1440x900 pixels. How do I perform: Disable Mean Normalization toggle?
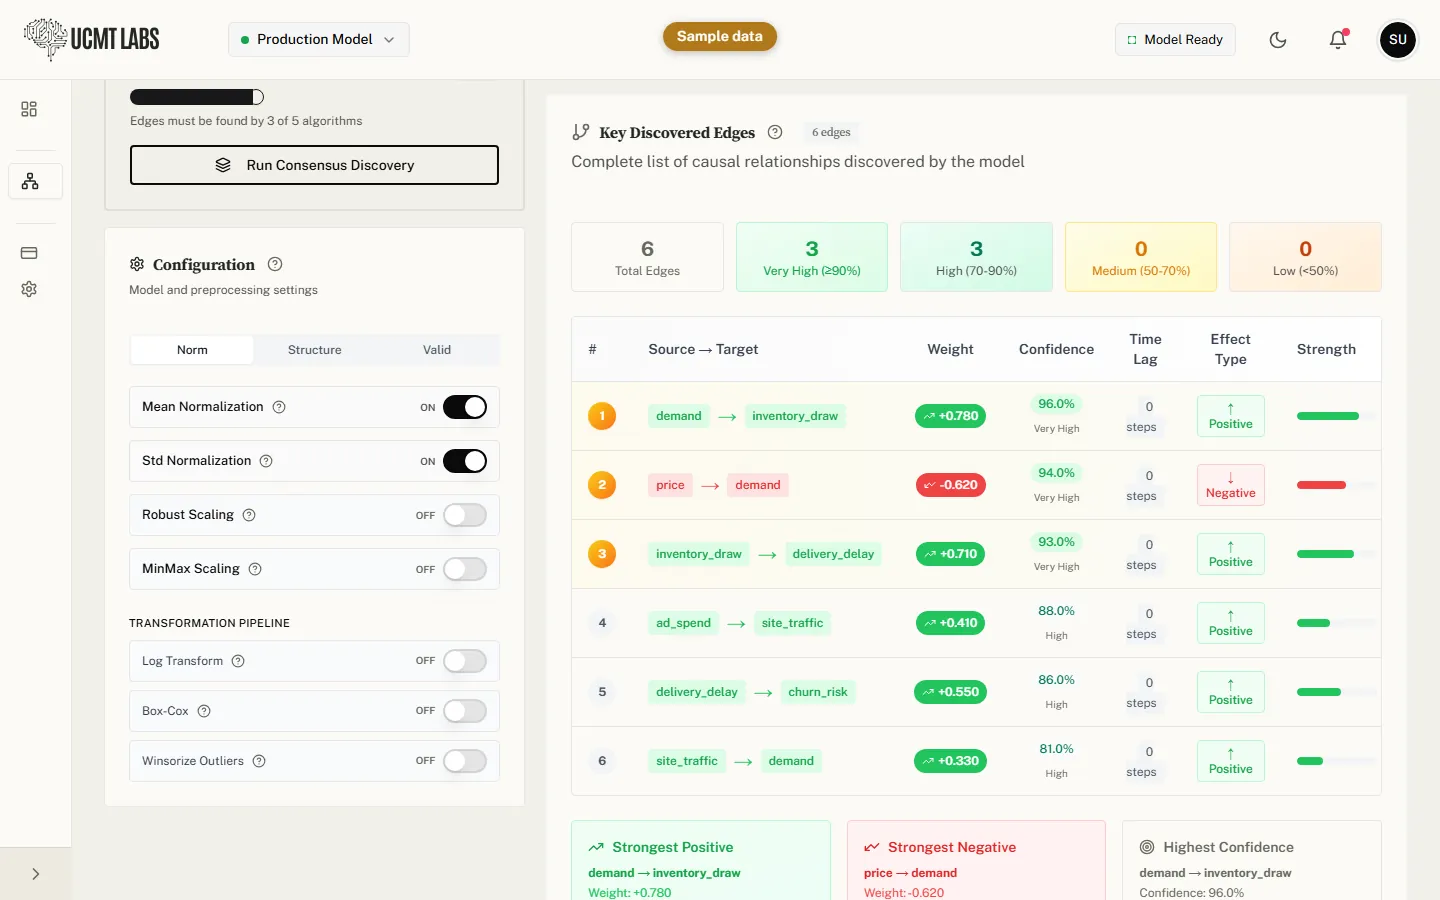465,407
